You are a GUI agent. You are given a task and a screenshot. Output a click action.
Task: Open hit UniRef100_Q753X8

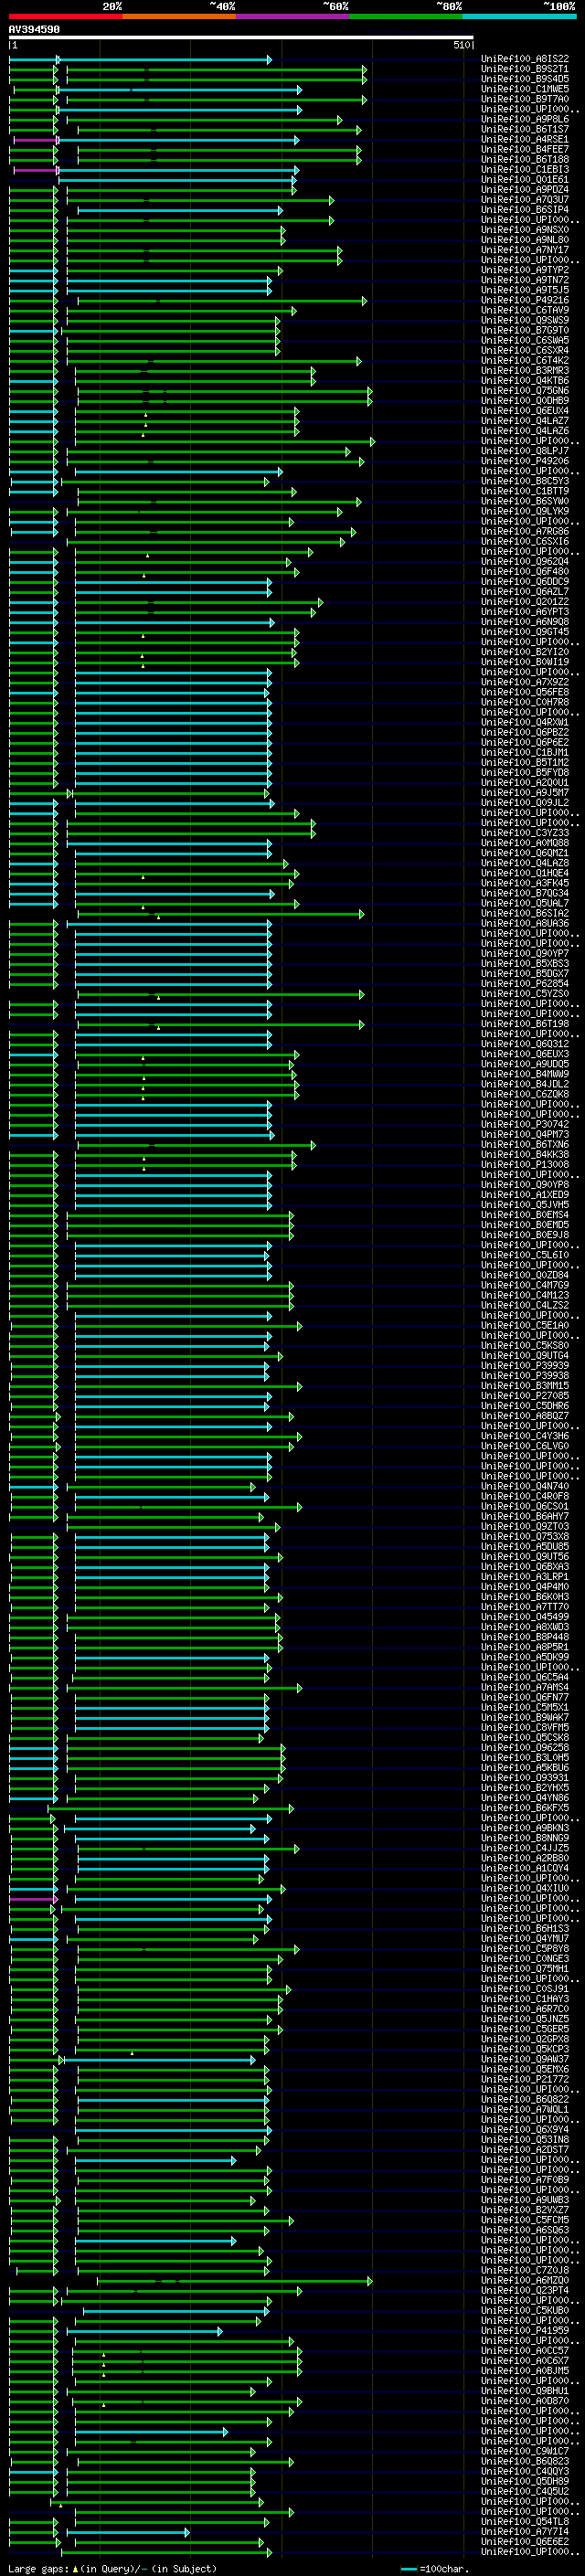[x=525, y=1536]
